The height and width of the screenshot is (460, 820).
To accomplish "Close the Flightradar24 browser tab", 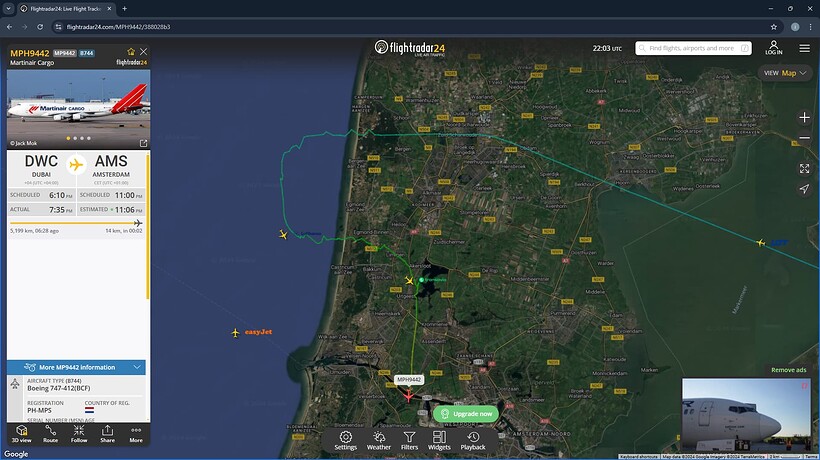I will pos(109,8).
